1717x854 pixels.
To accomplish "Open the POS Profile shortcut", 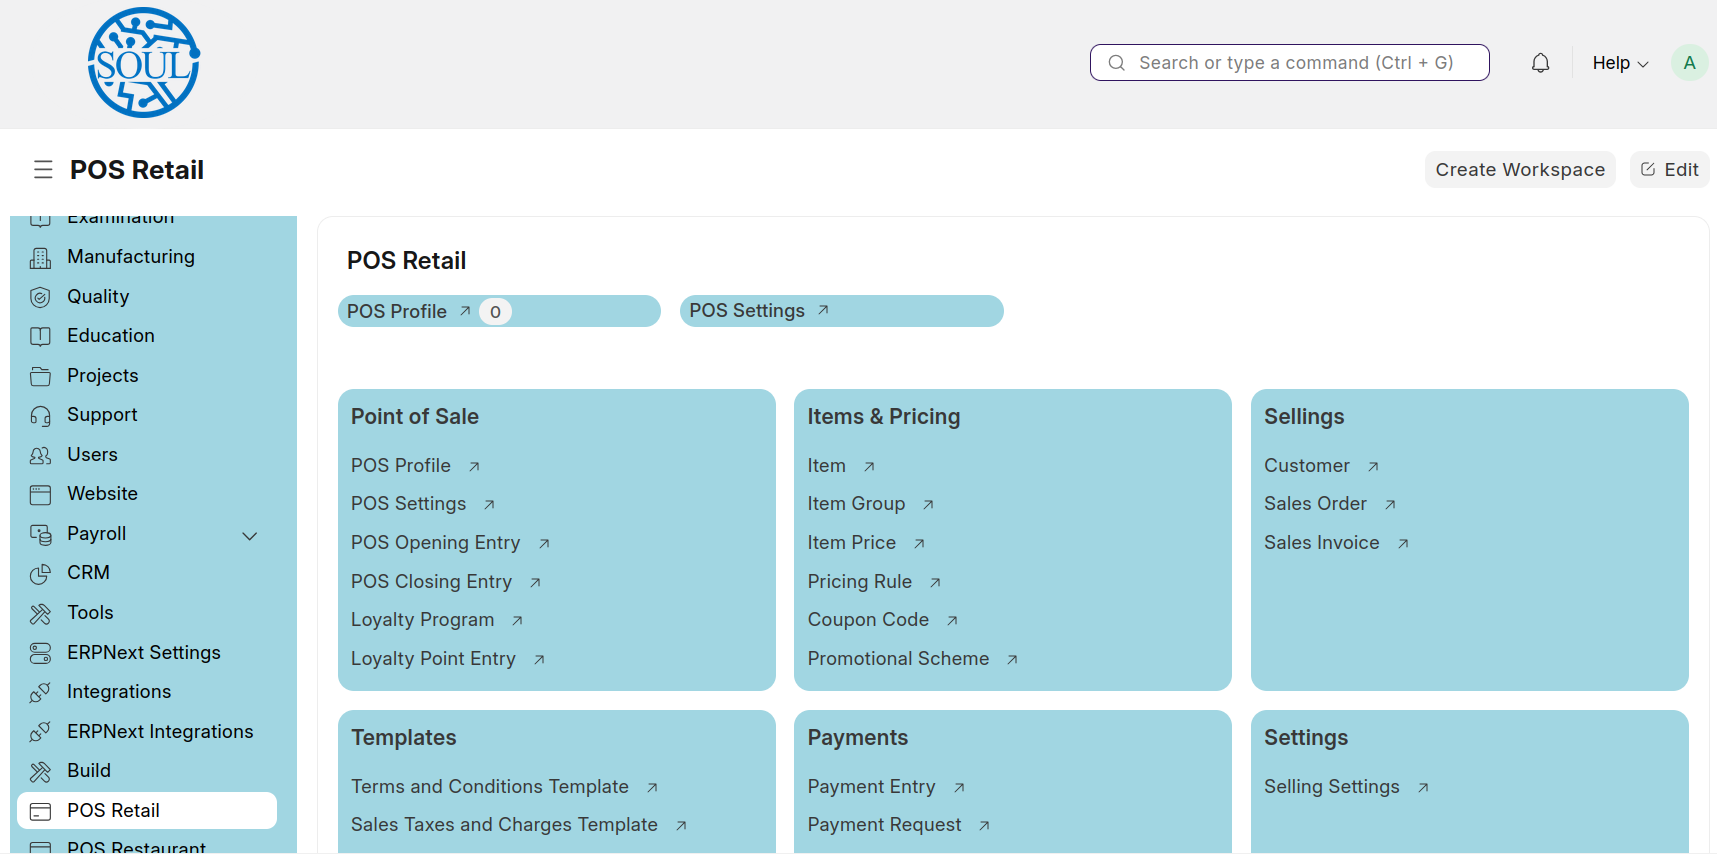I will point(499,311).
